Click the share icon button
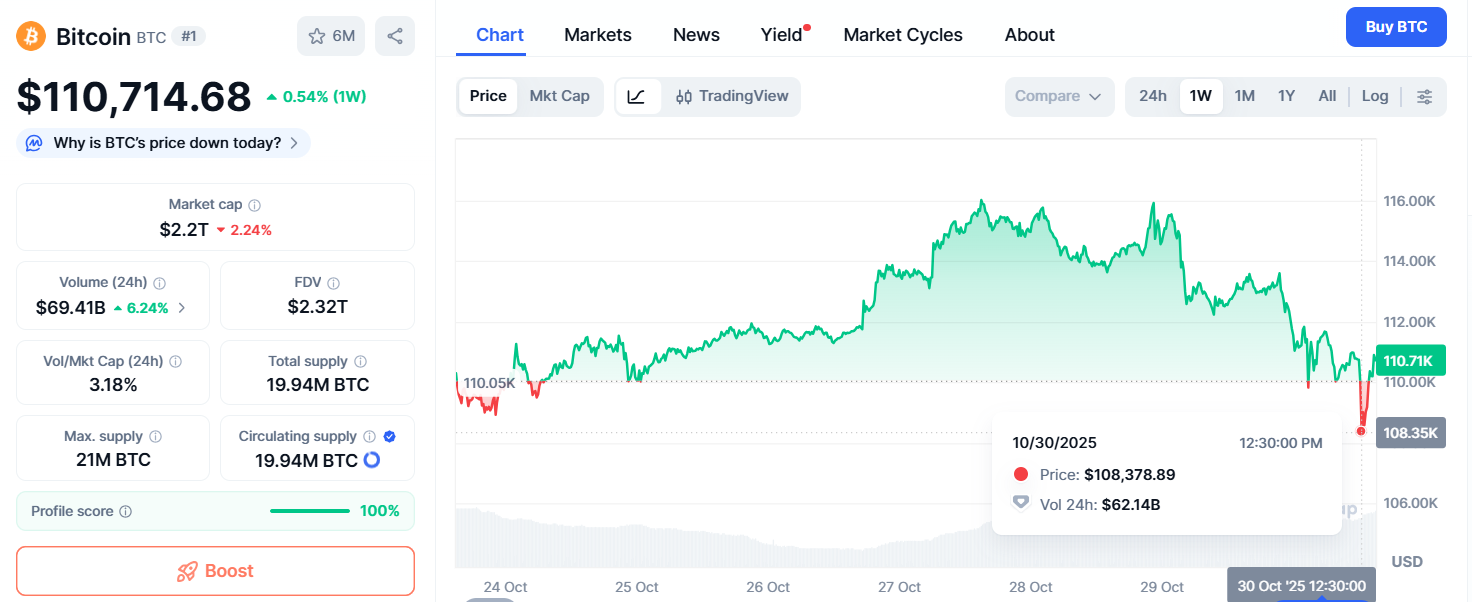This screenshot has height=602, width=1472. click(x=395, y=36)
